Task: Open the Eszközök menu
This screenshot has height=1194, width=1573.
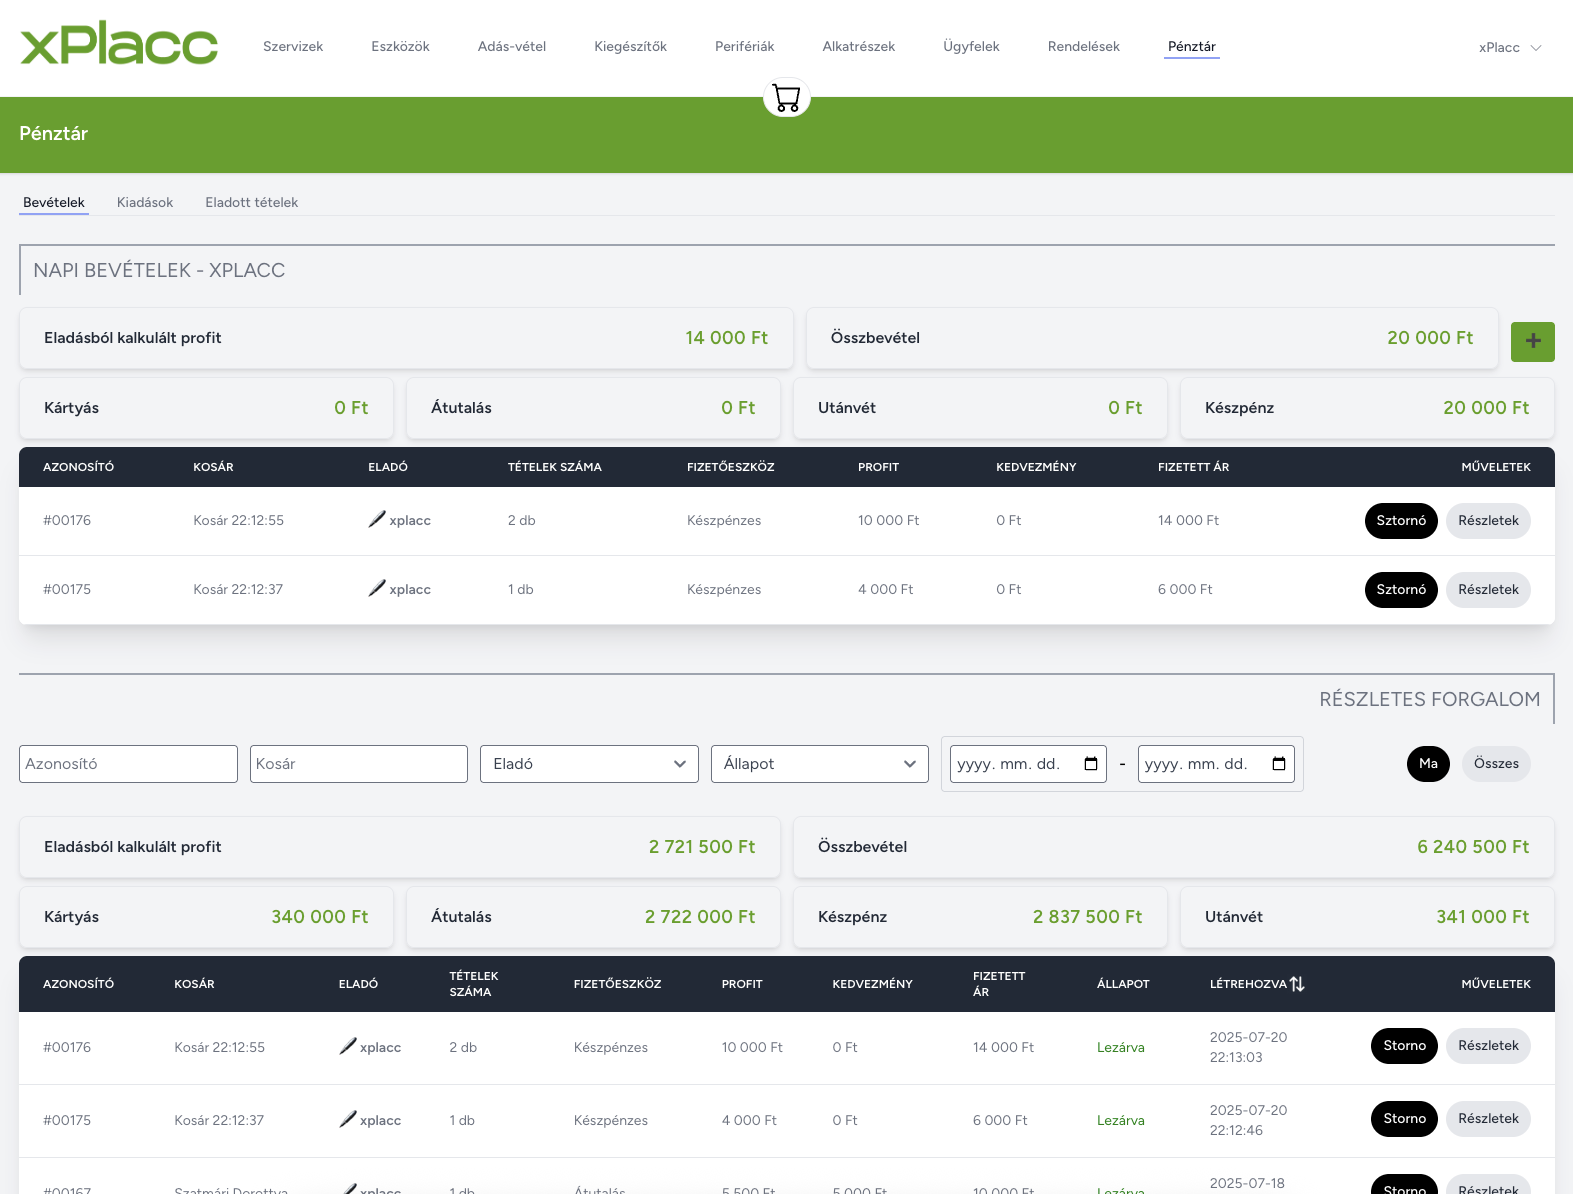Action: [400, 46]
